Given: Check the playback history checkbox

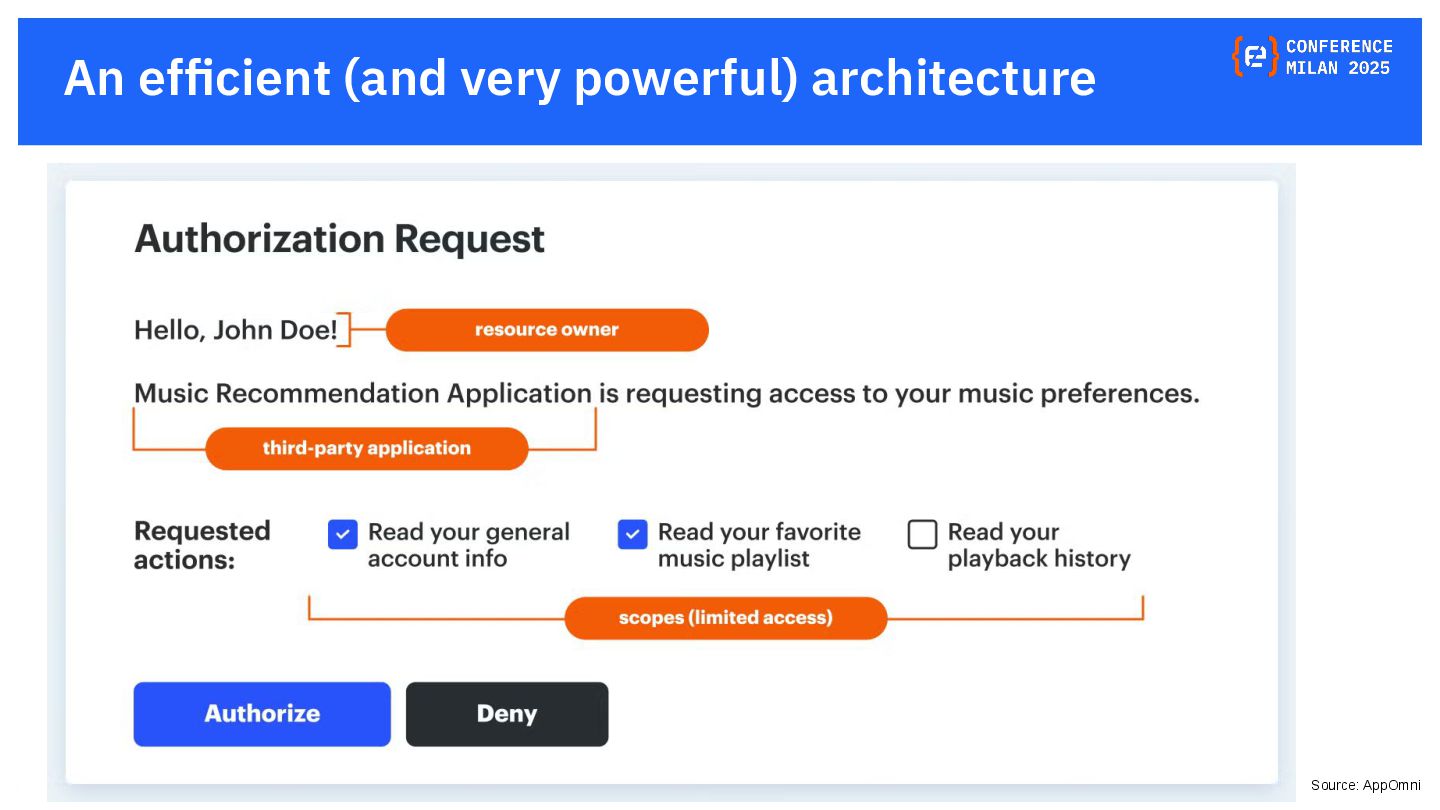Looking at the screenshot, I should 922,535.
